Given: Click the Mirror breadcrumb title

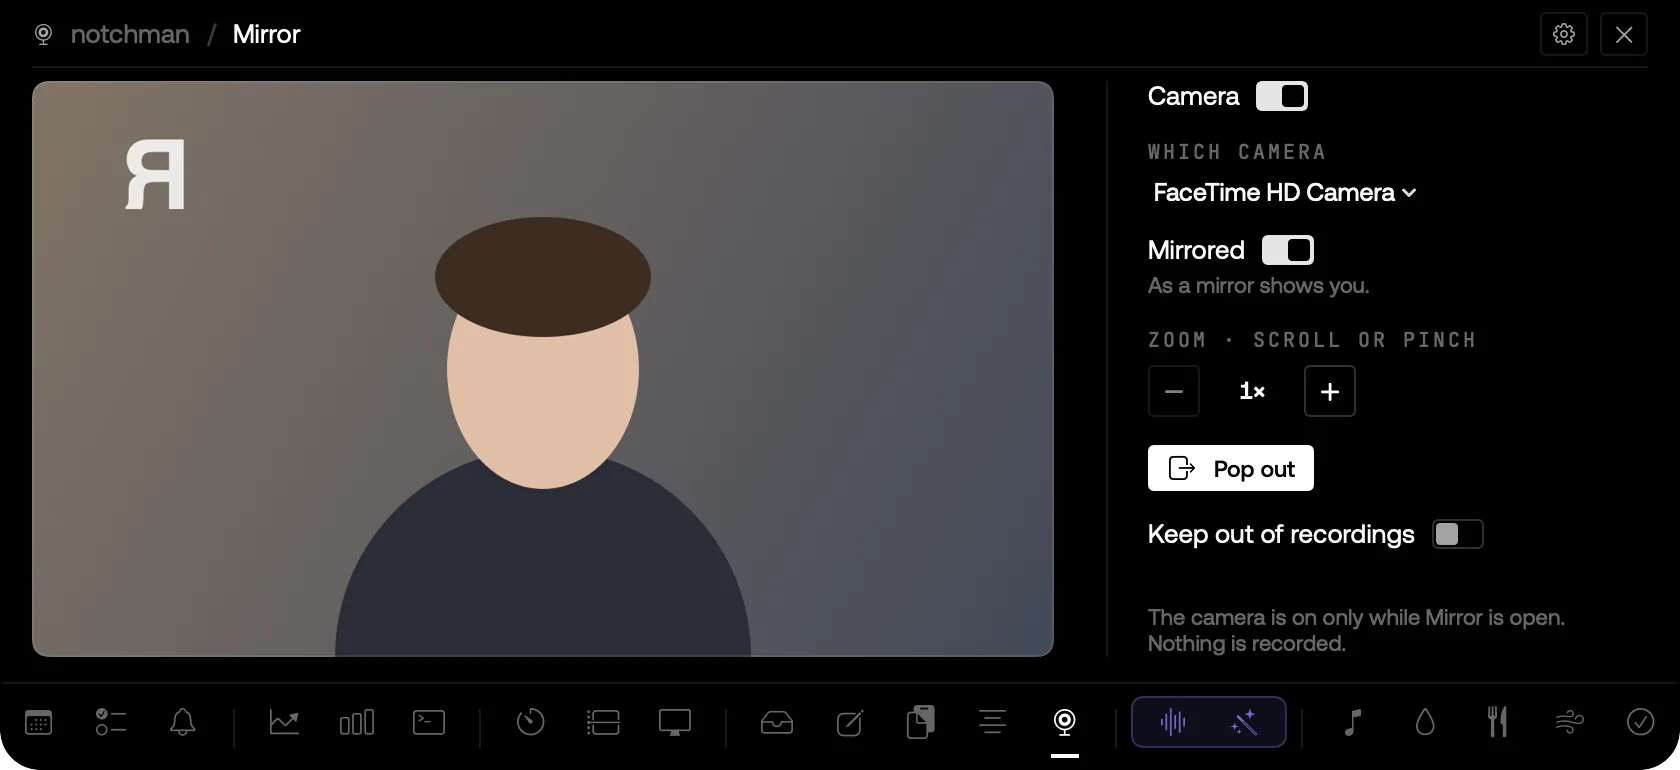Looking at the screenshot, I should [x=266, y=34].
